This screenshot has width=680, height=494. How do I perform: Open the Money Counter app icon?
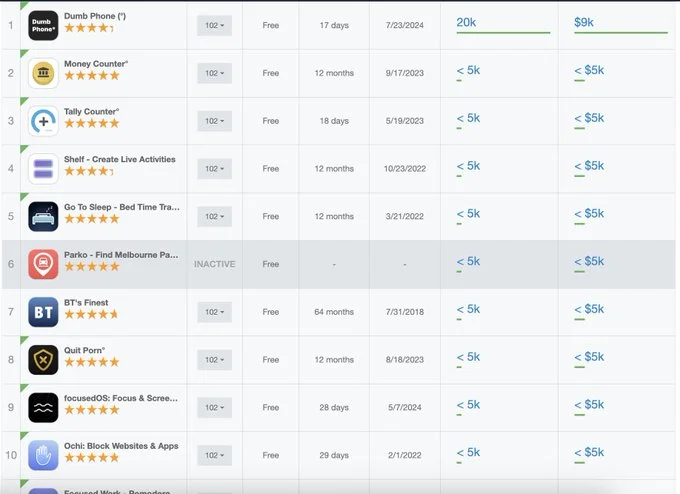(43, 73)
